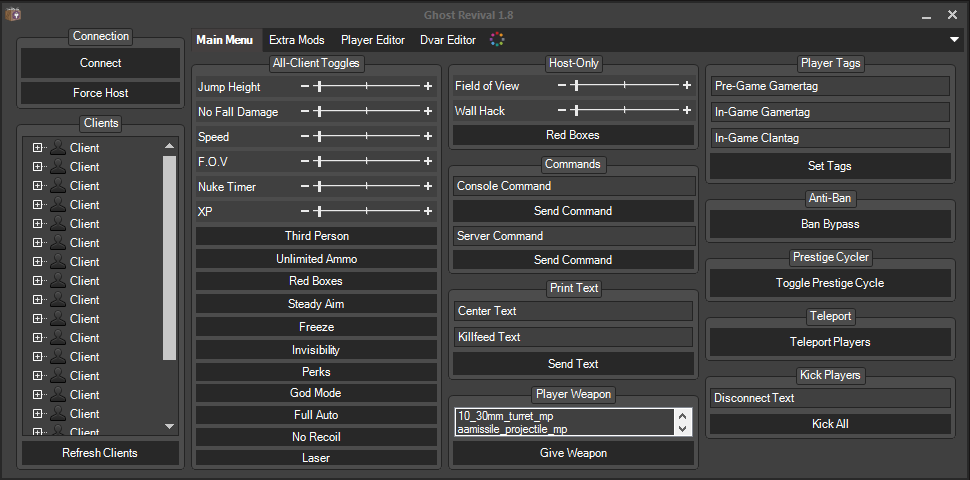This screenshot has width=970, height=480.
Task: Click the F.O.V slider track in All-Client Toggles
Action: [366, 161]
